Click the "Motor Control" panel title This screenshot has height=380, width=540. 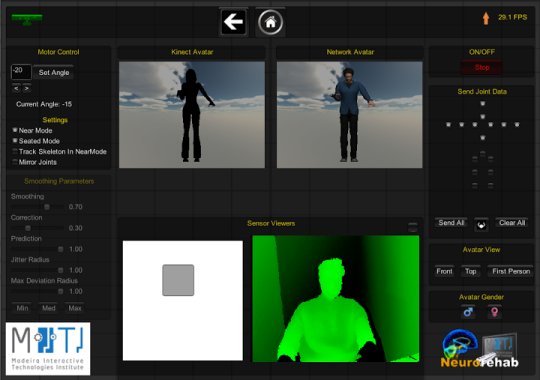58,52
